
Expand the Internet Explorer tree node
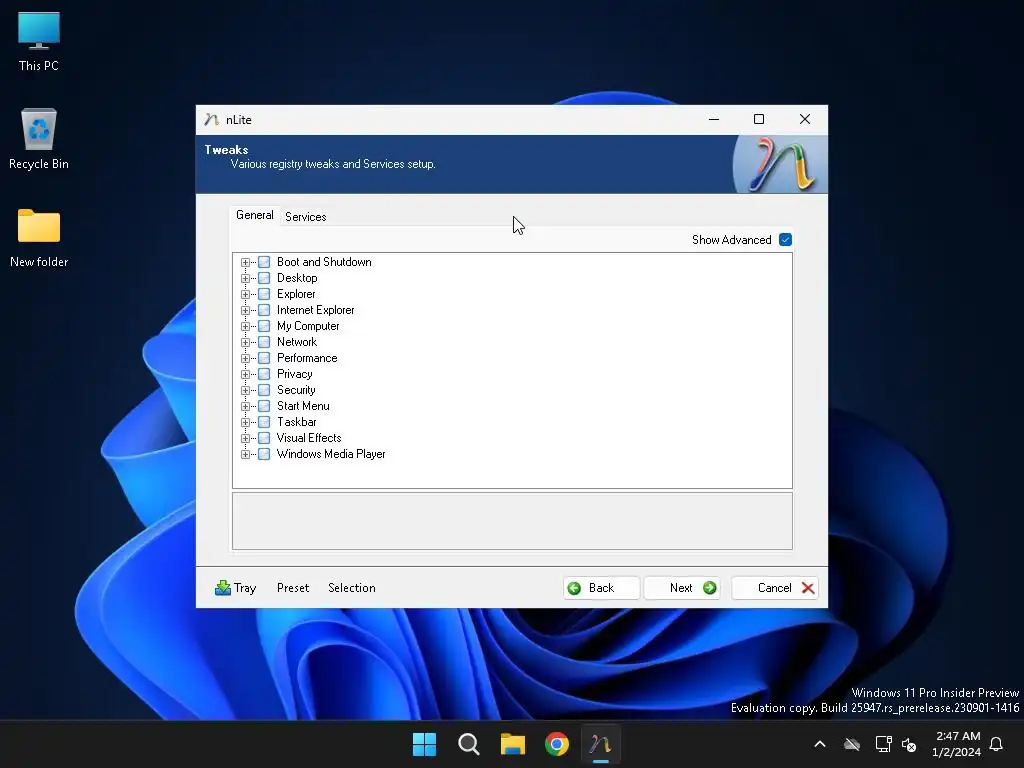[x=246, y=310]
